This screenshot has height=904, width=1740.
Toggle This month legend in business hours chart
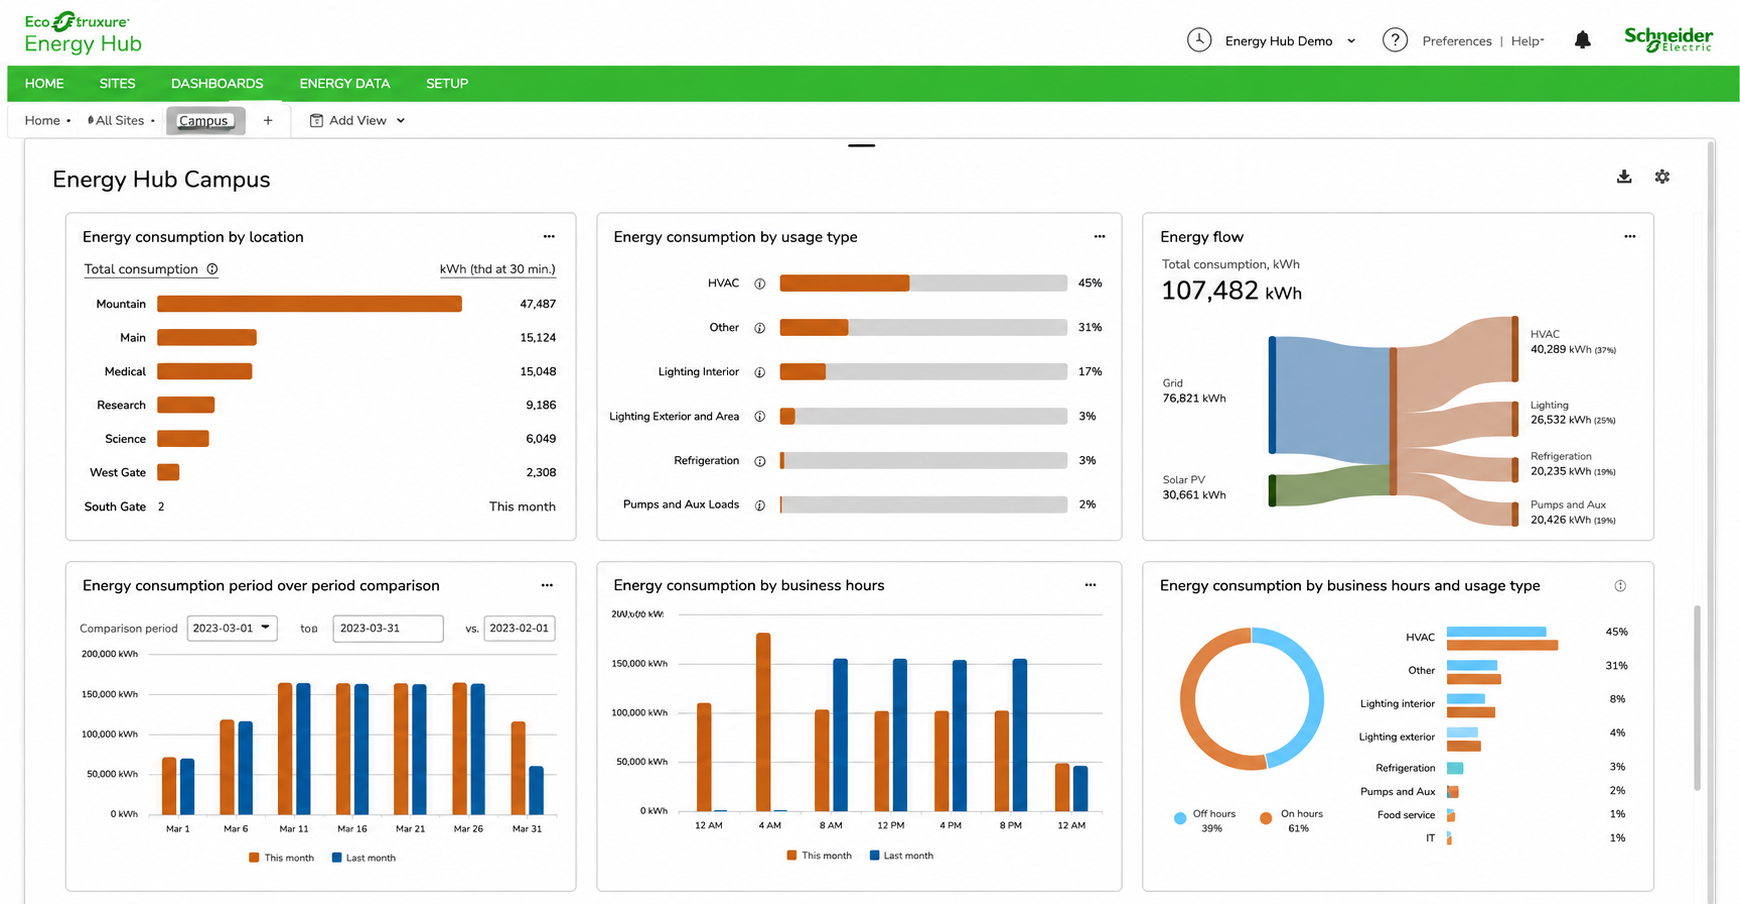pos(819,856)
